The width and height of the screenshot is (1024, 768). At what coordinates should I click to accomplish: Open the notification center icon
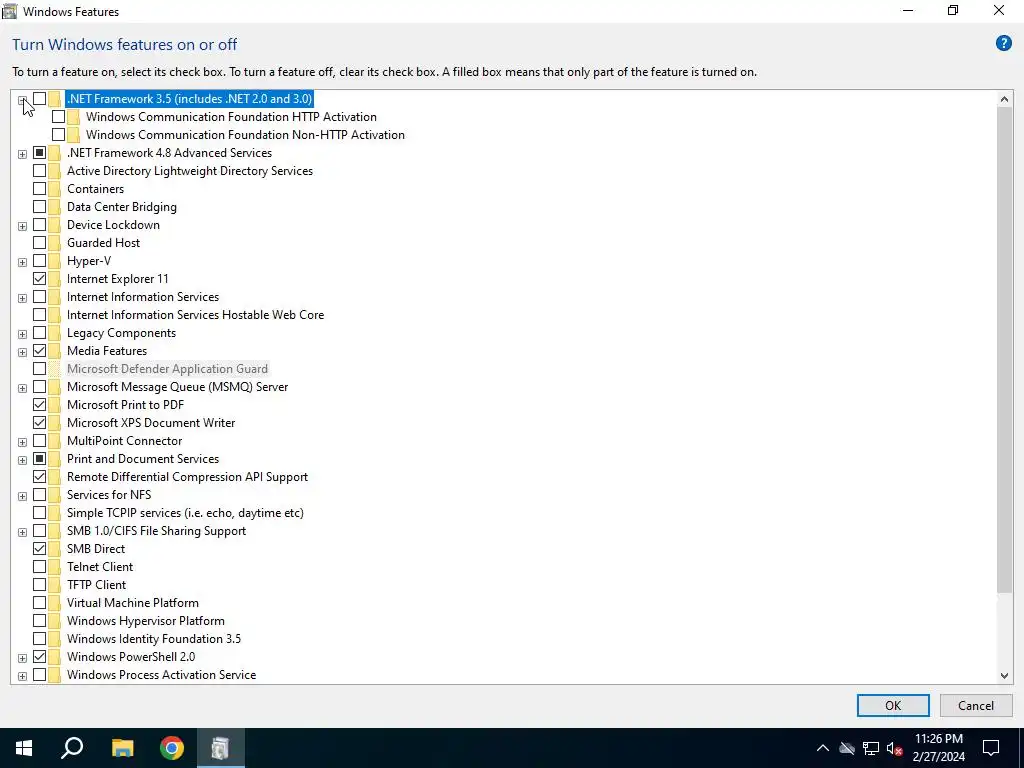[991, 748]
